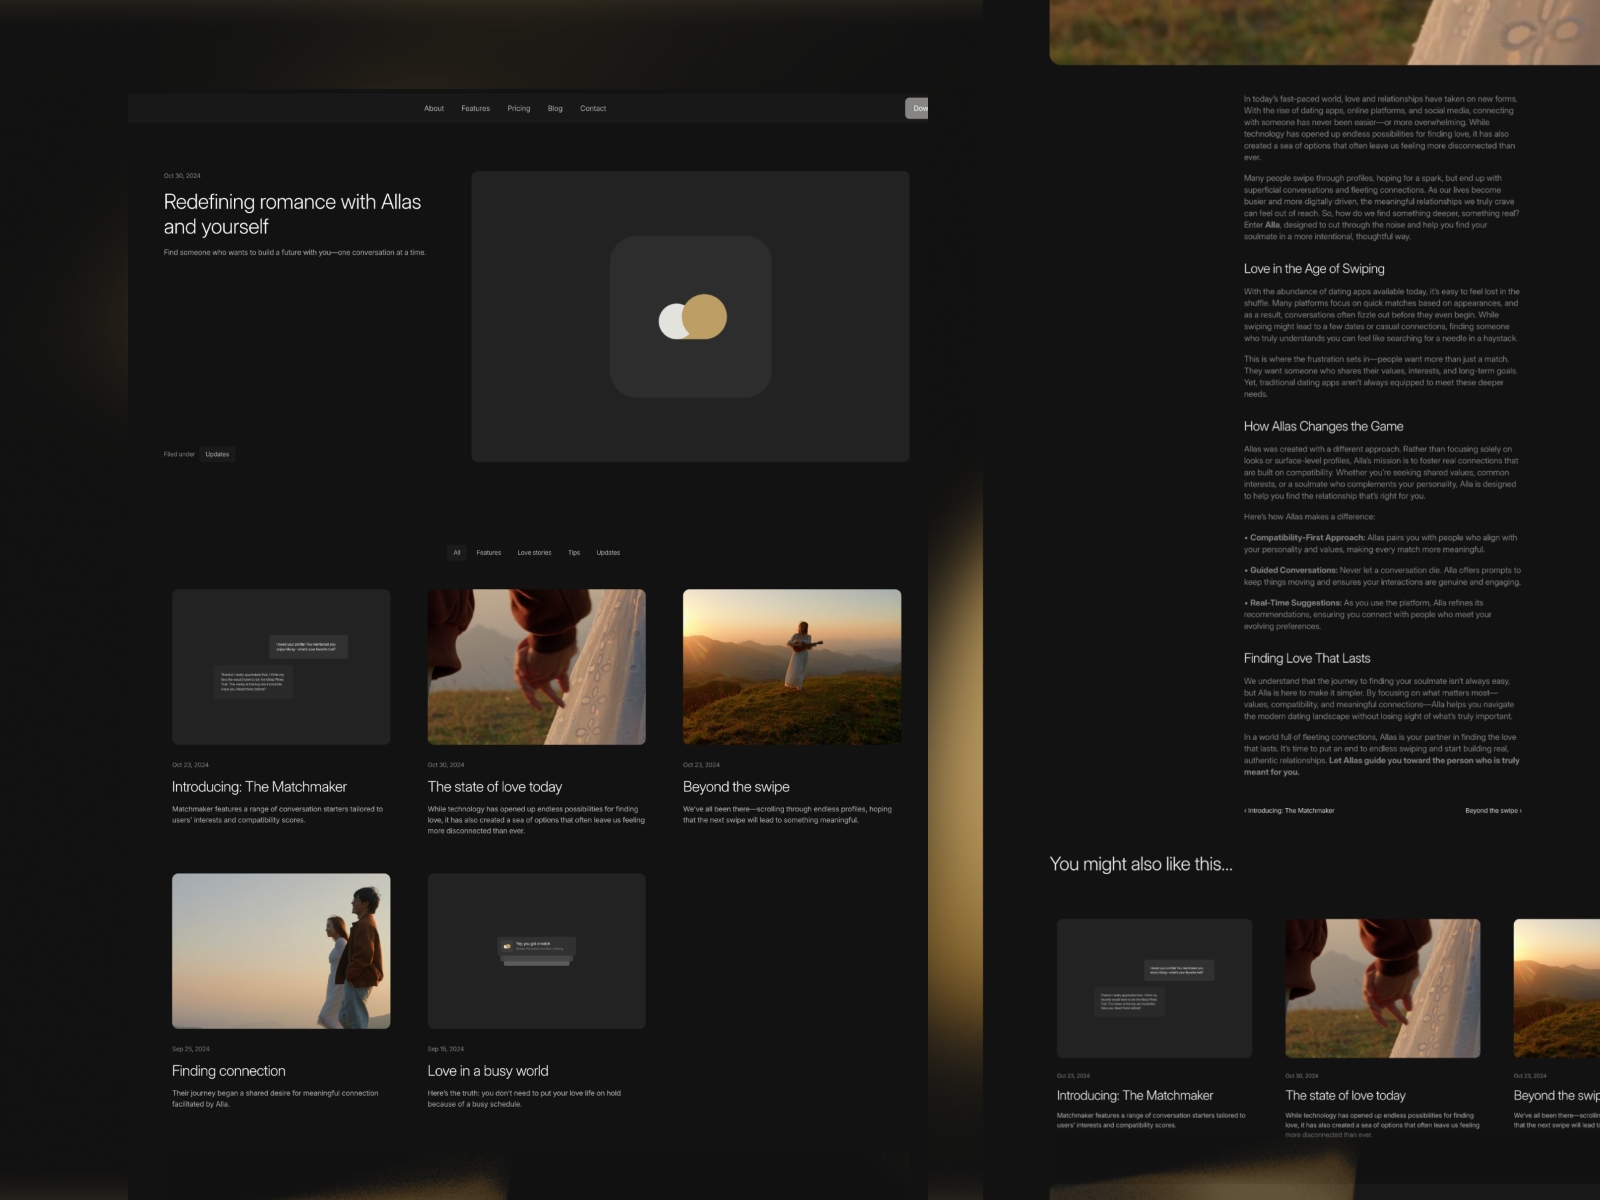The image size is (1600, 1200).
Task: Click the Download button in the navigation bar
Action: 919,107
